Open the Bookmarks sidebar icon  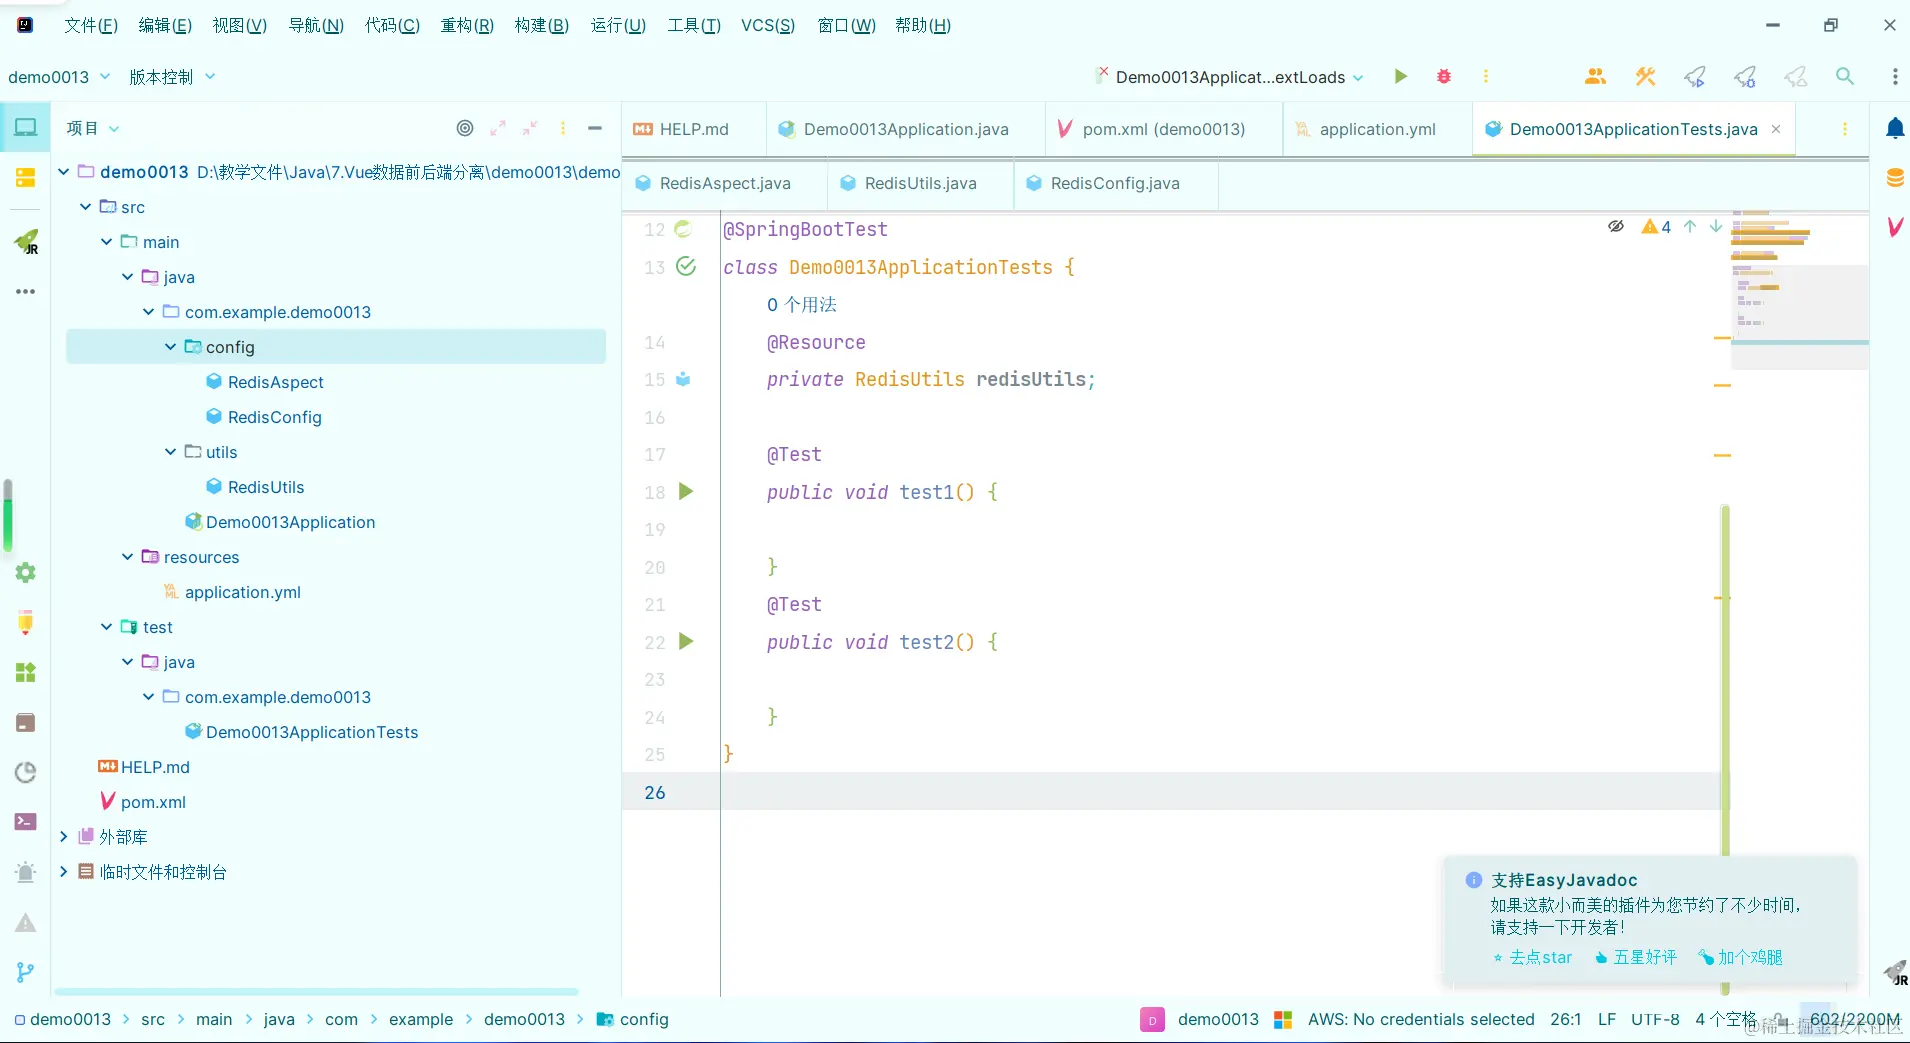[x=25, y=178]
